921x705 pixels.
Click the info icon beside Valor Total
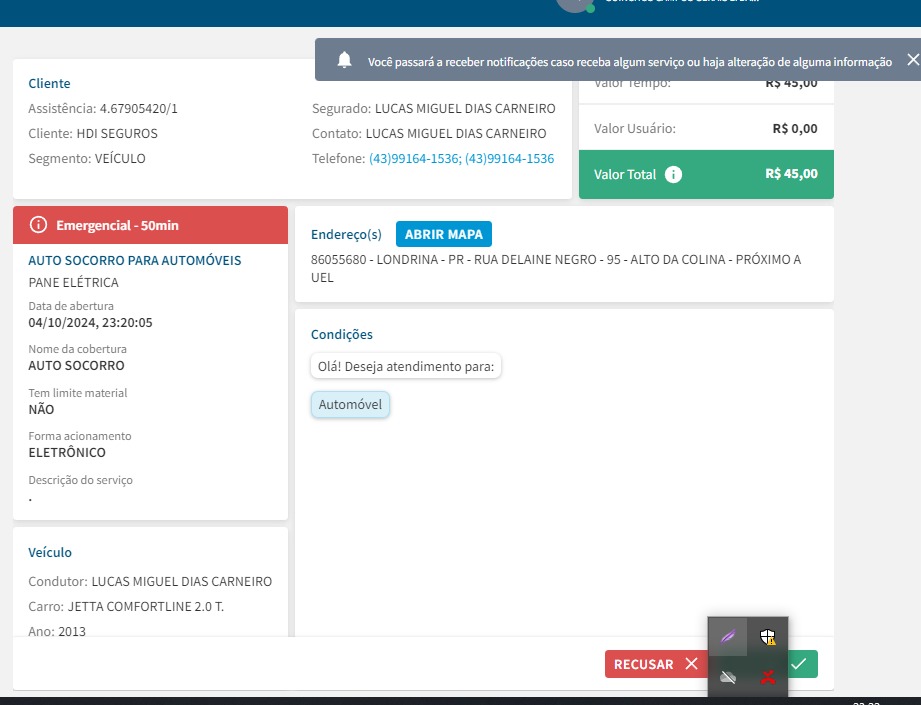673,174
